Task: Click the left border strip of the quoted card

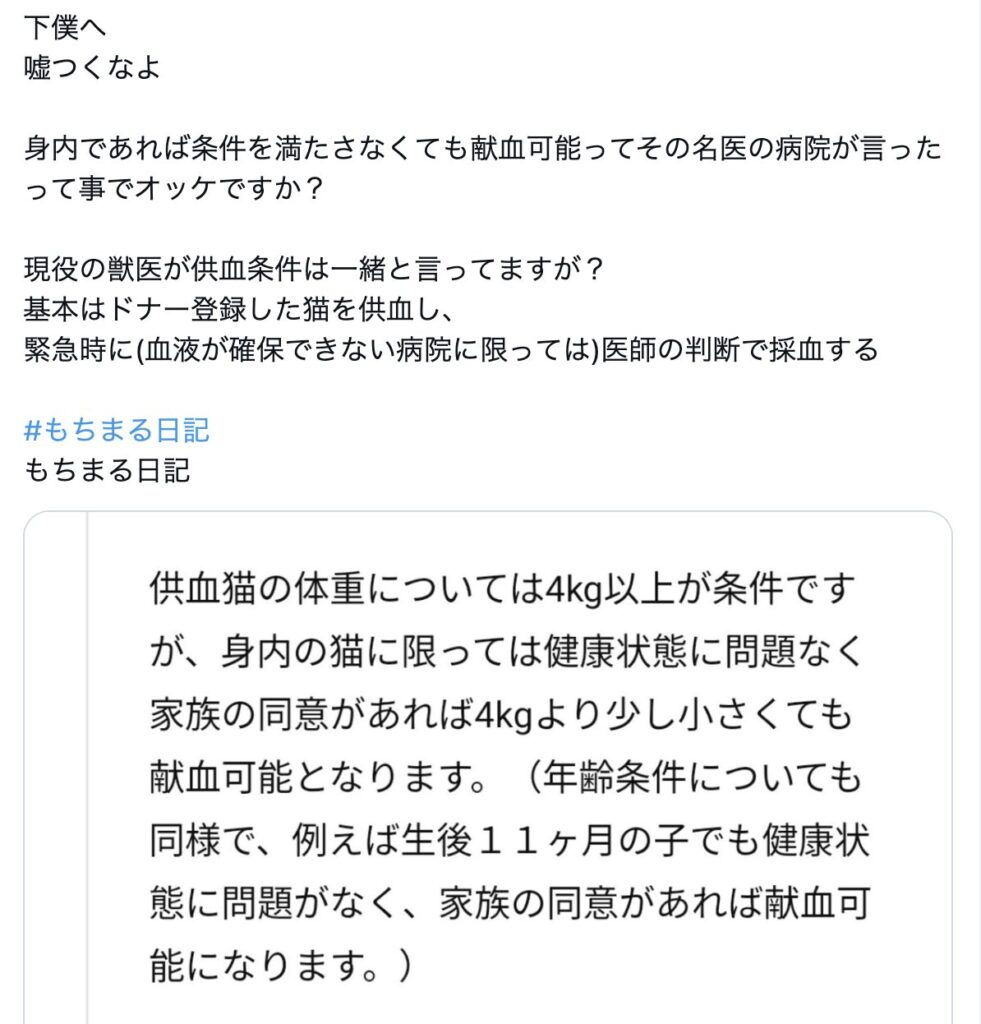Action: pyautogui.click(x=56, y=768)
